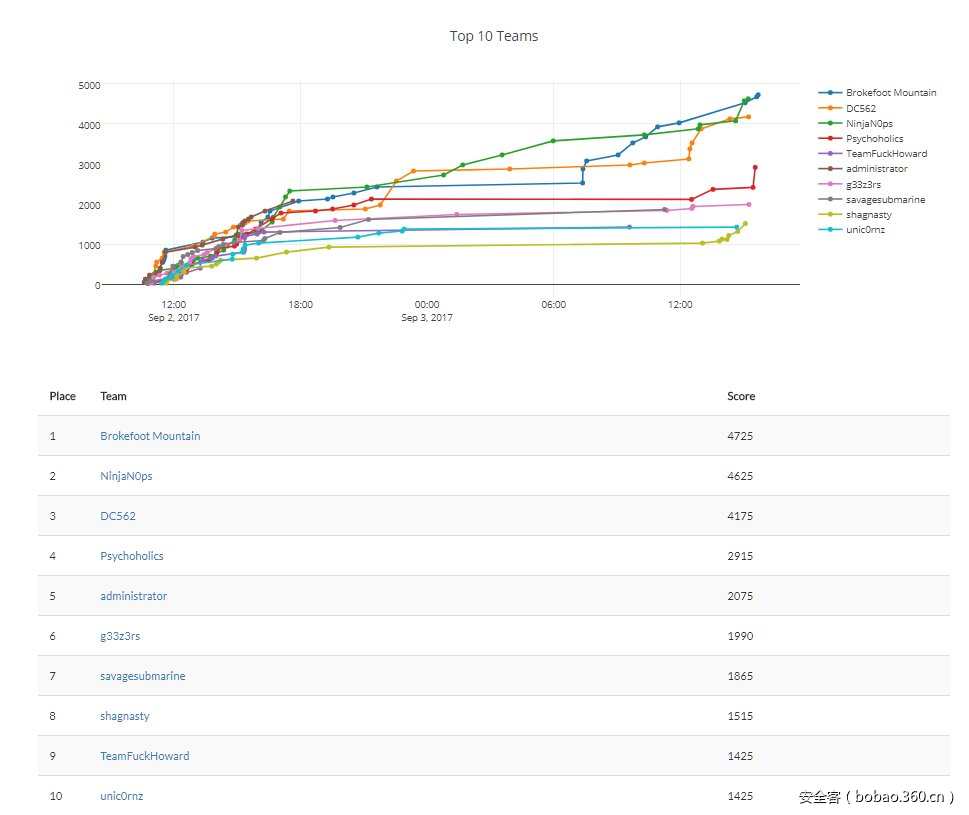This screenshot has height=815, width=969.
Task: Toggle shagnasty series in legend
Action: click(x=869, y=215)
